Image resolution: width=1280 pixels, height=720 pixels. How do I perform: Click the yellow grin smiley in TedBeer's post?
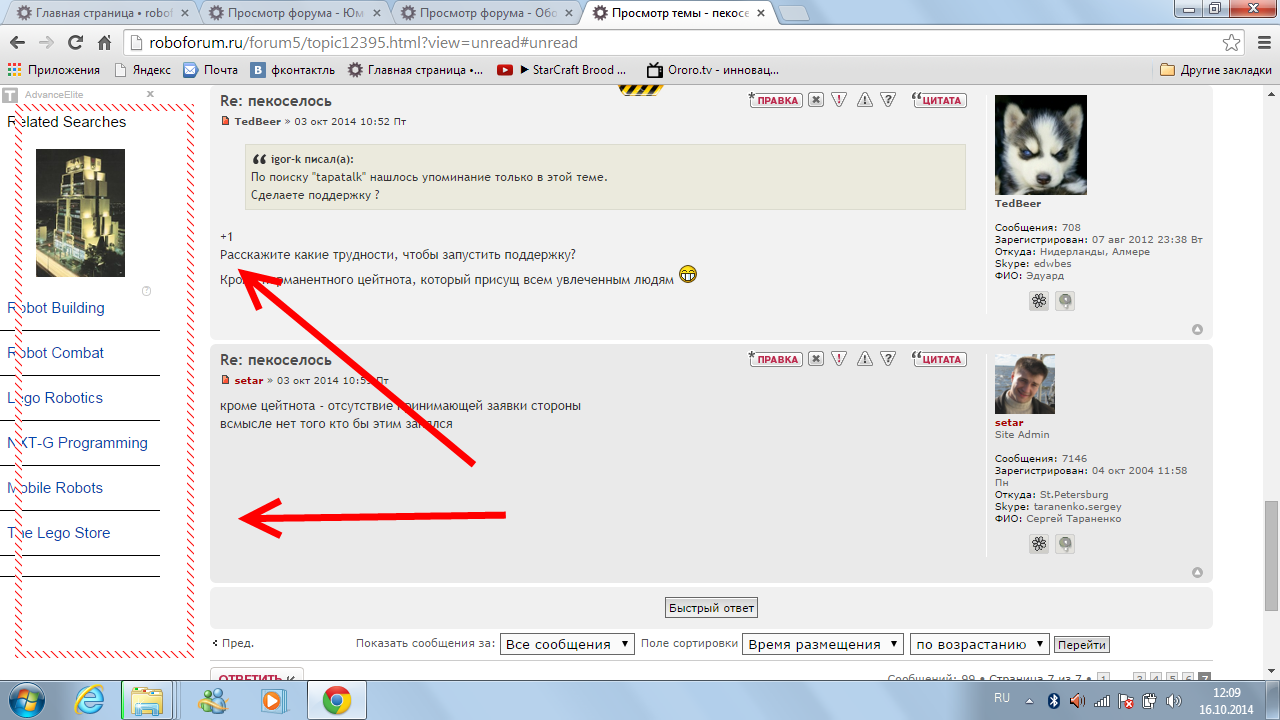(688, 275)
